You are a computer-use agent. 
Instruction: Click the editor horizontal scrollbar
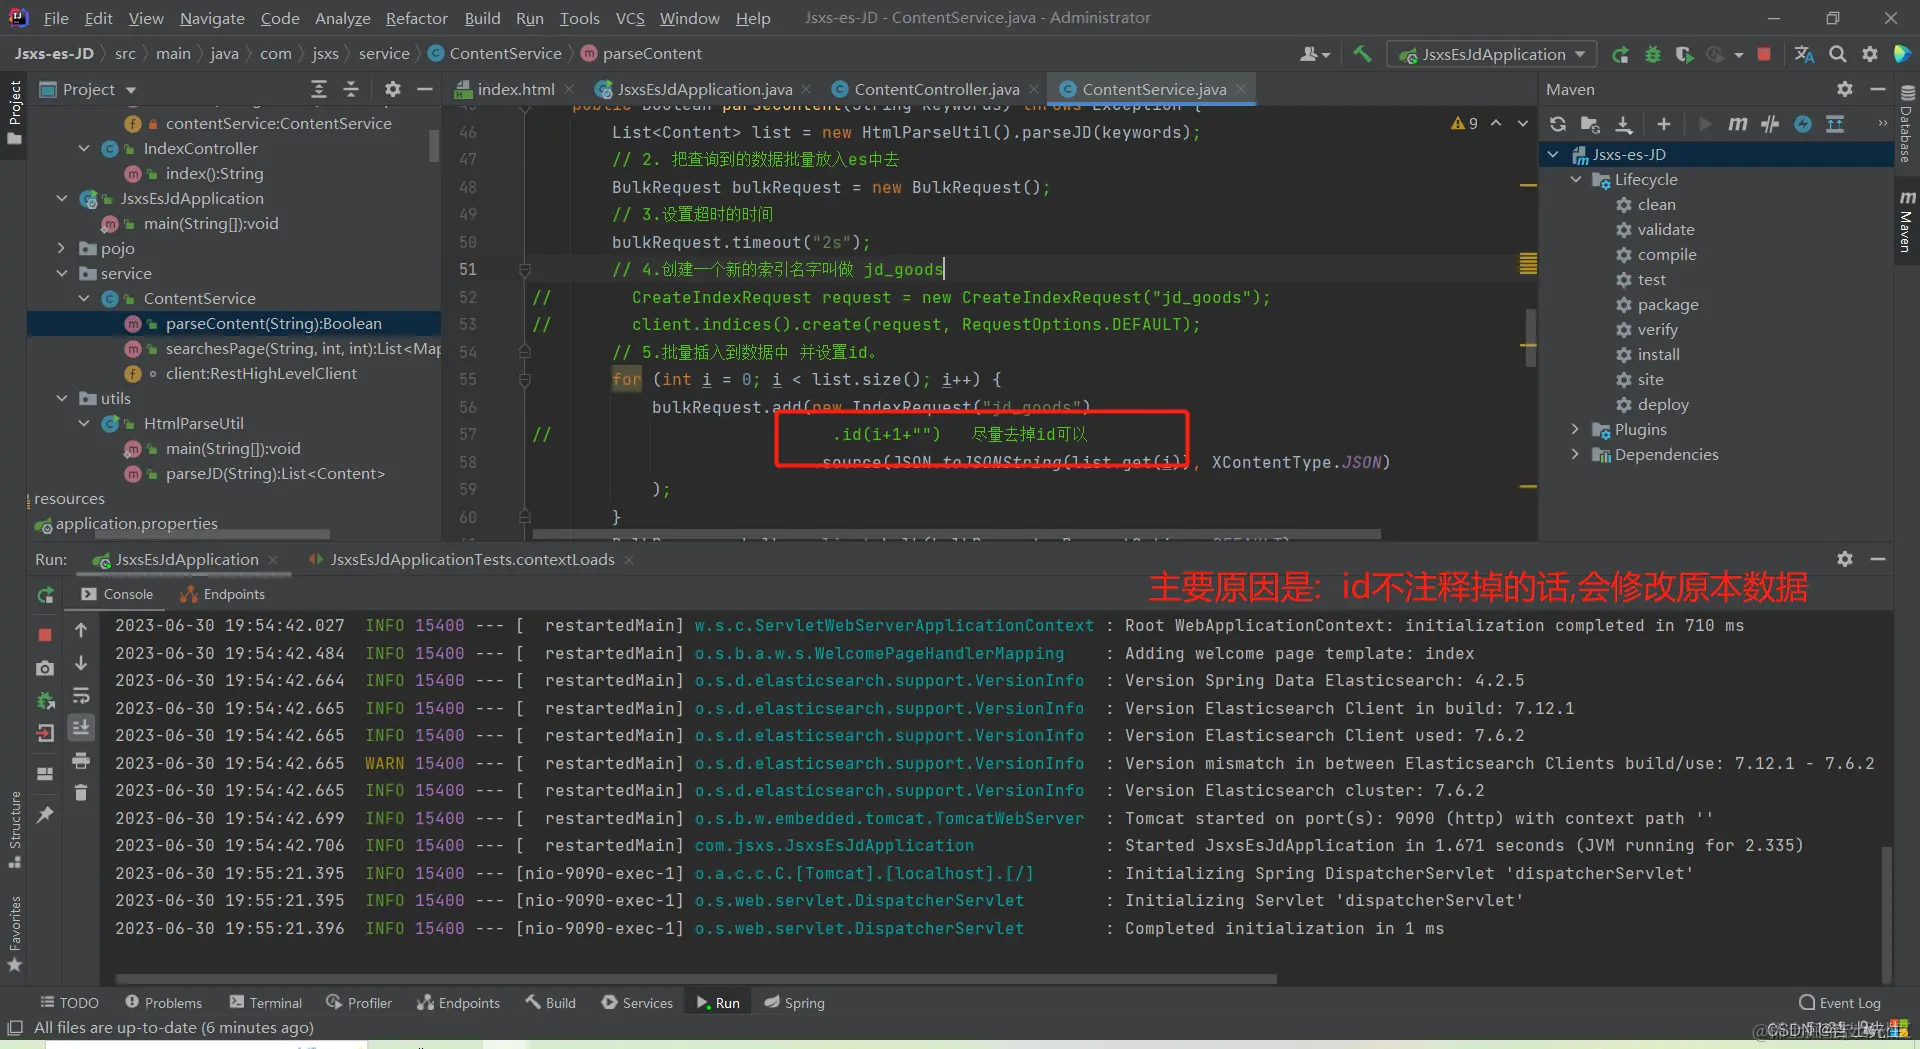tap(957, 534)
